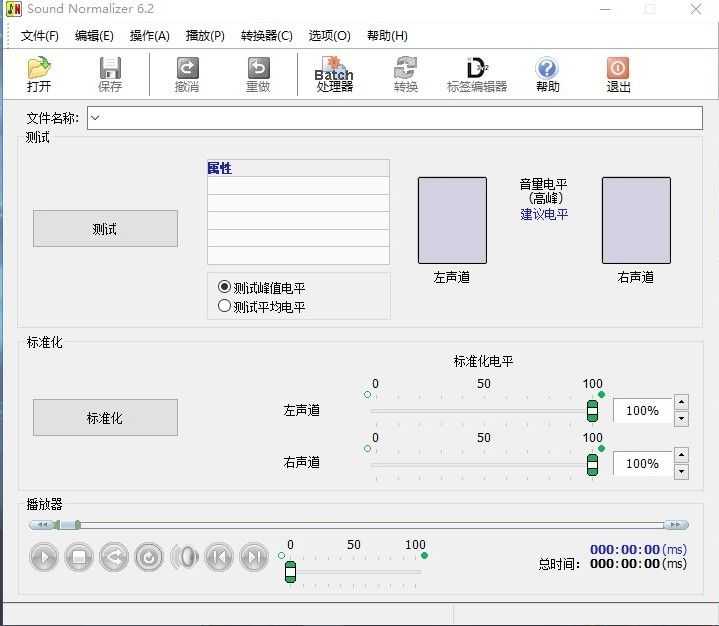Stop playback with the player stop button
Viewport: 719px width, 626px height.
(79, 557)
